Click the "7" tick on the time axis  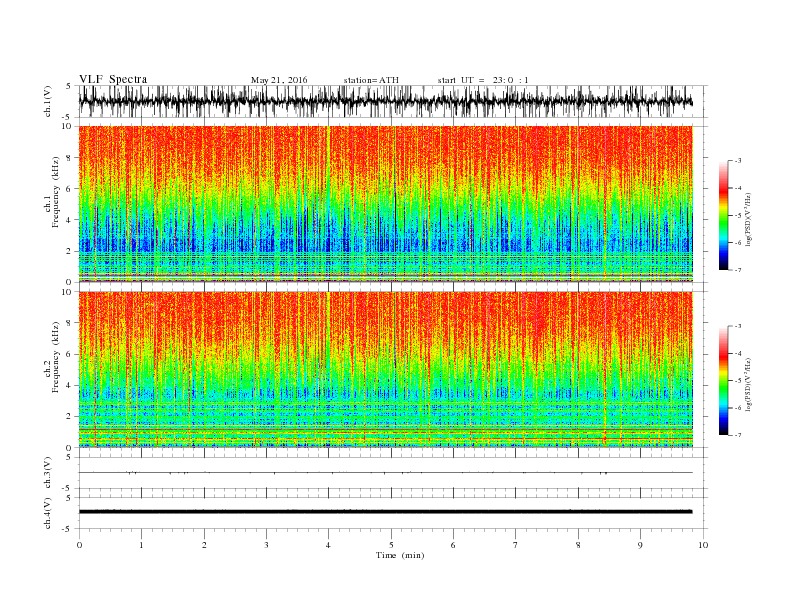point(516,545)
